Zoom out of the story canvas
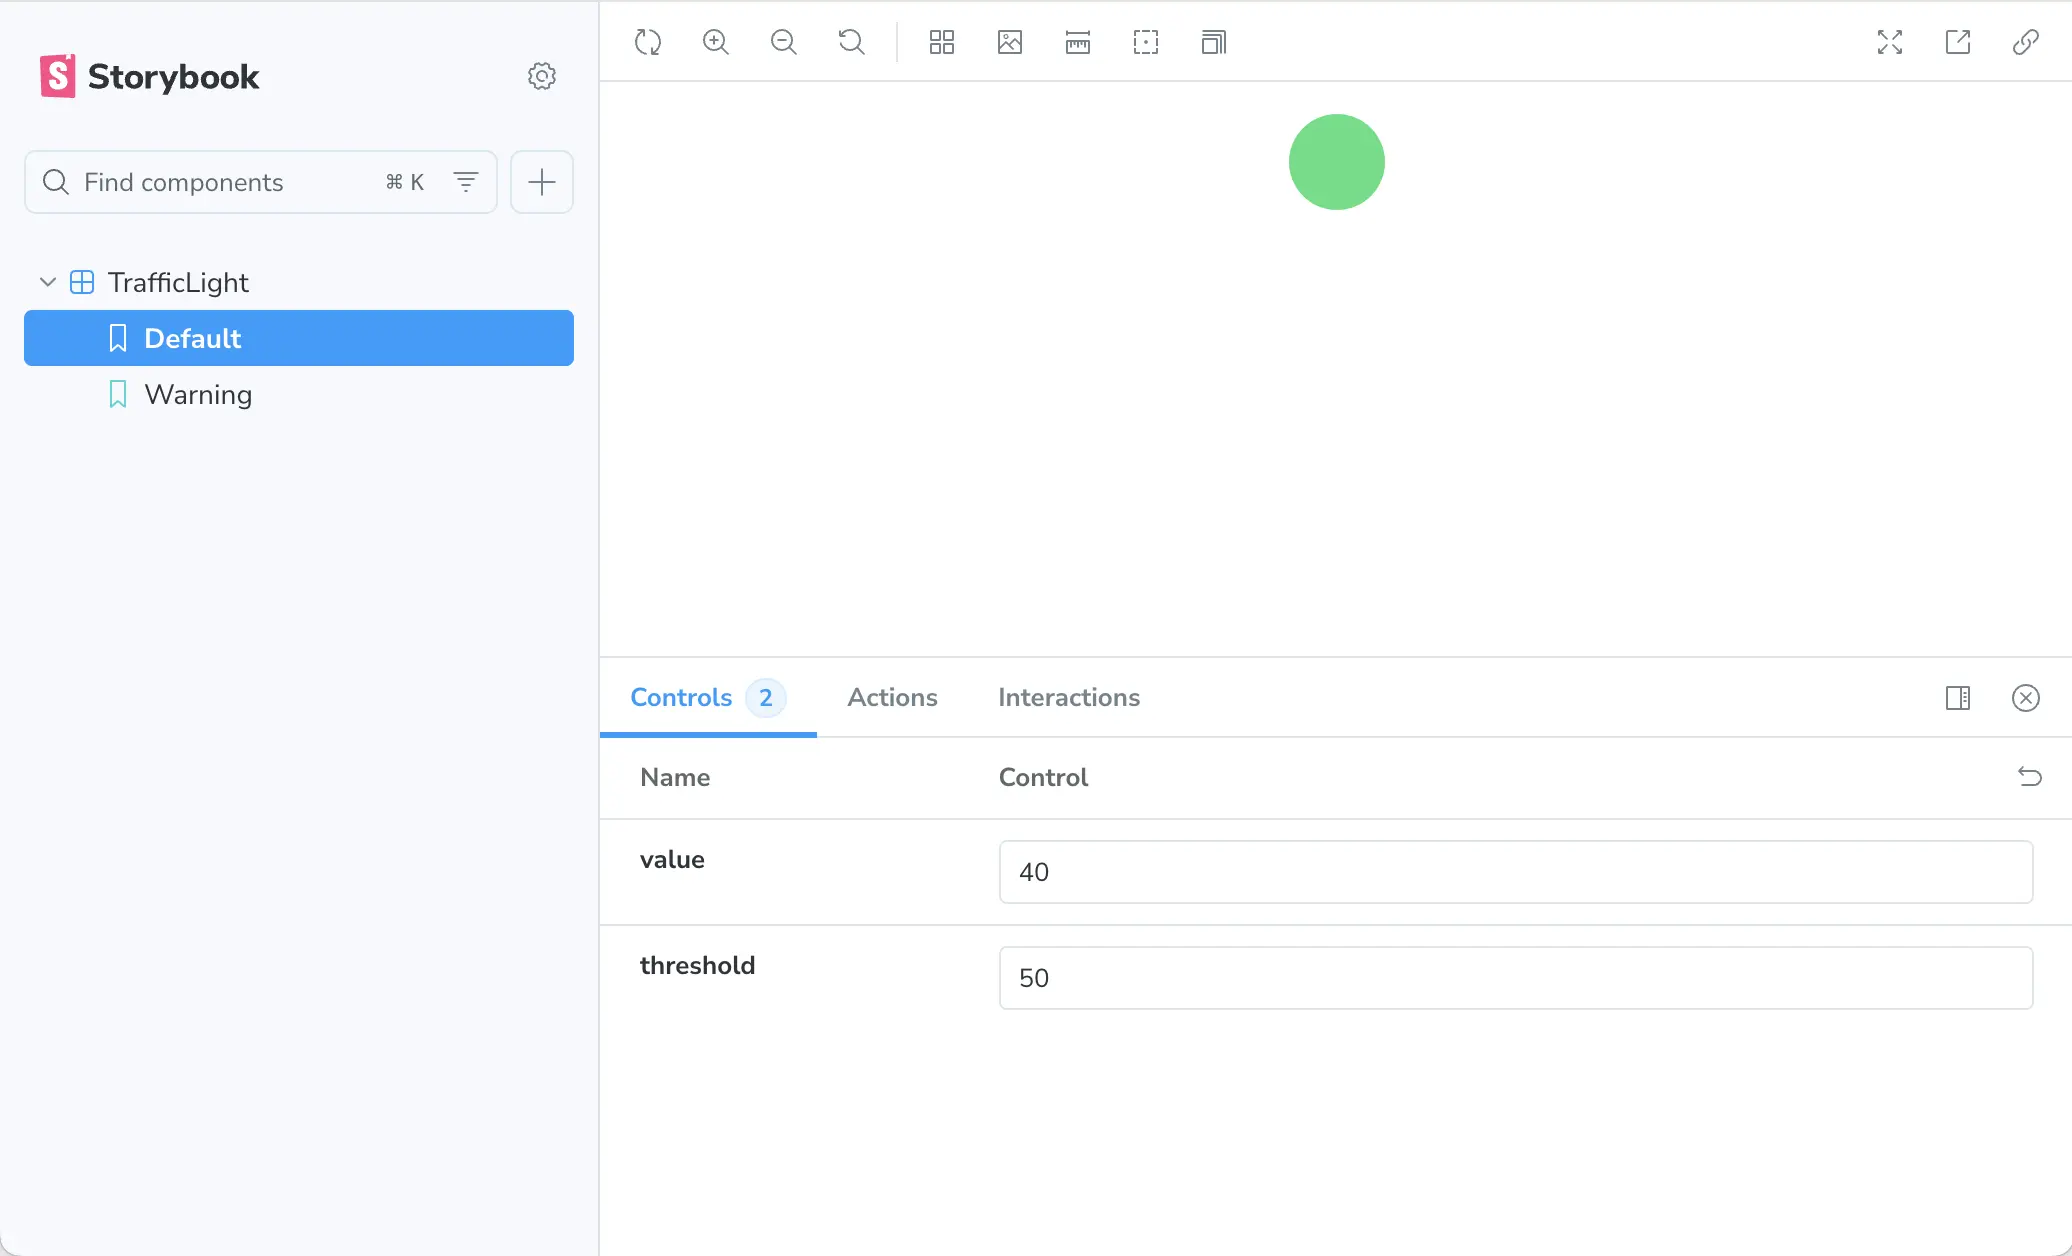The image size is (2072, 1256). (x=784, y=42)
